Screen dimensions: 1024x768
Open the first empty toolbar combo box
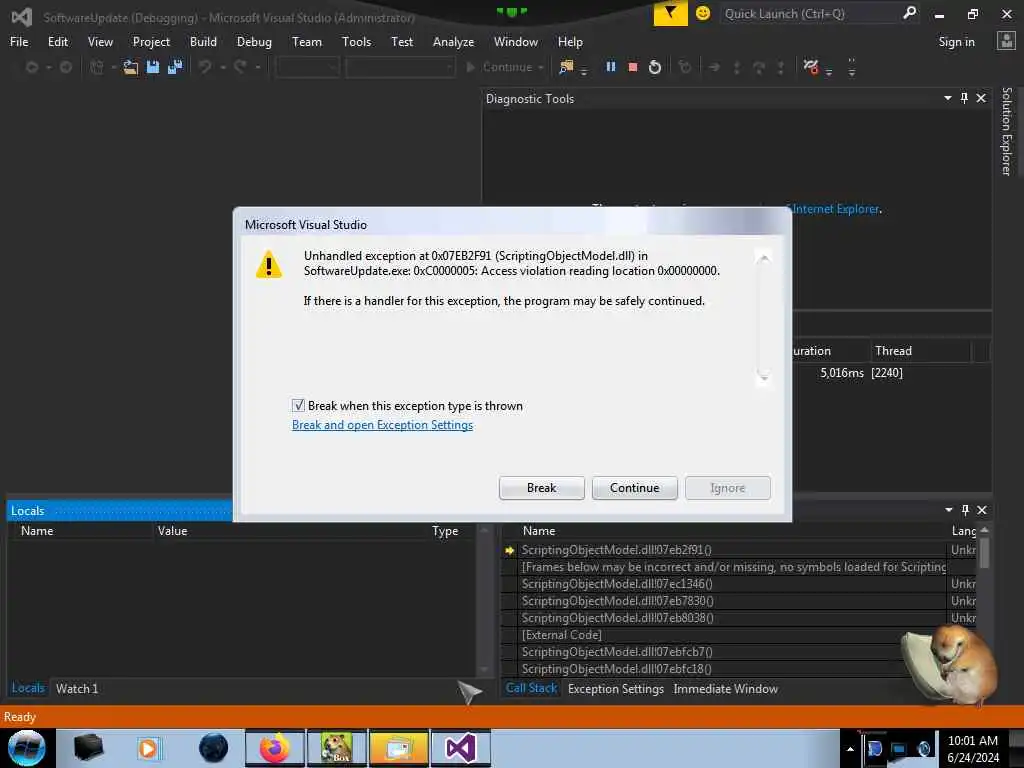coord(307,67)
